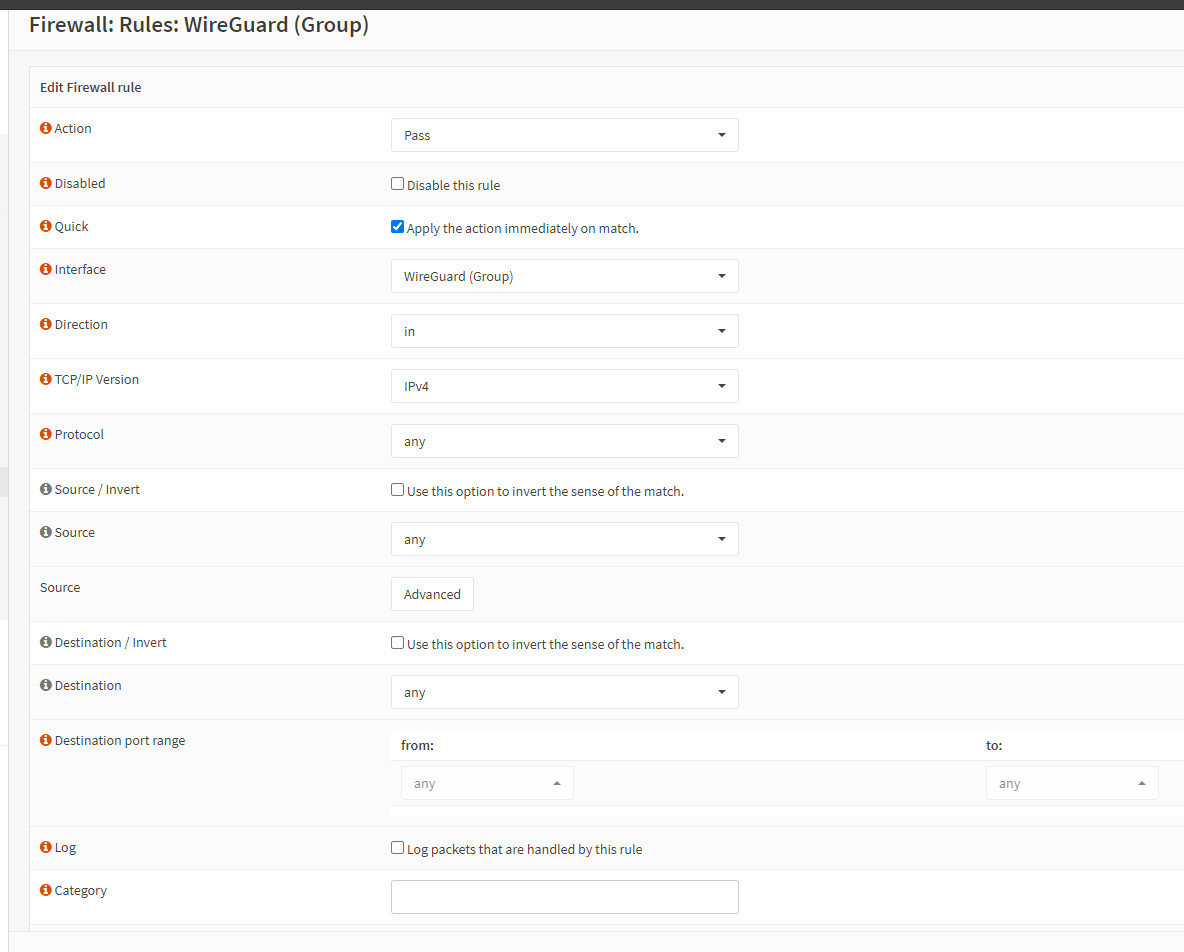The width and height of the screenshot is (1184, 952).
Task: Click the info icon beside Destination port range
Action: pos(45,740)
